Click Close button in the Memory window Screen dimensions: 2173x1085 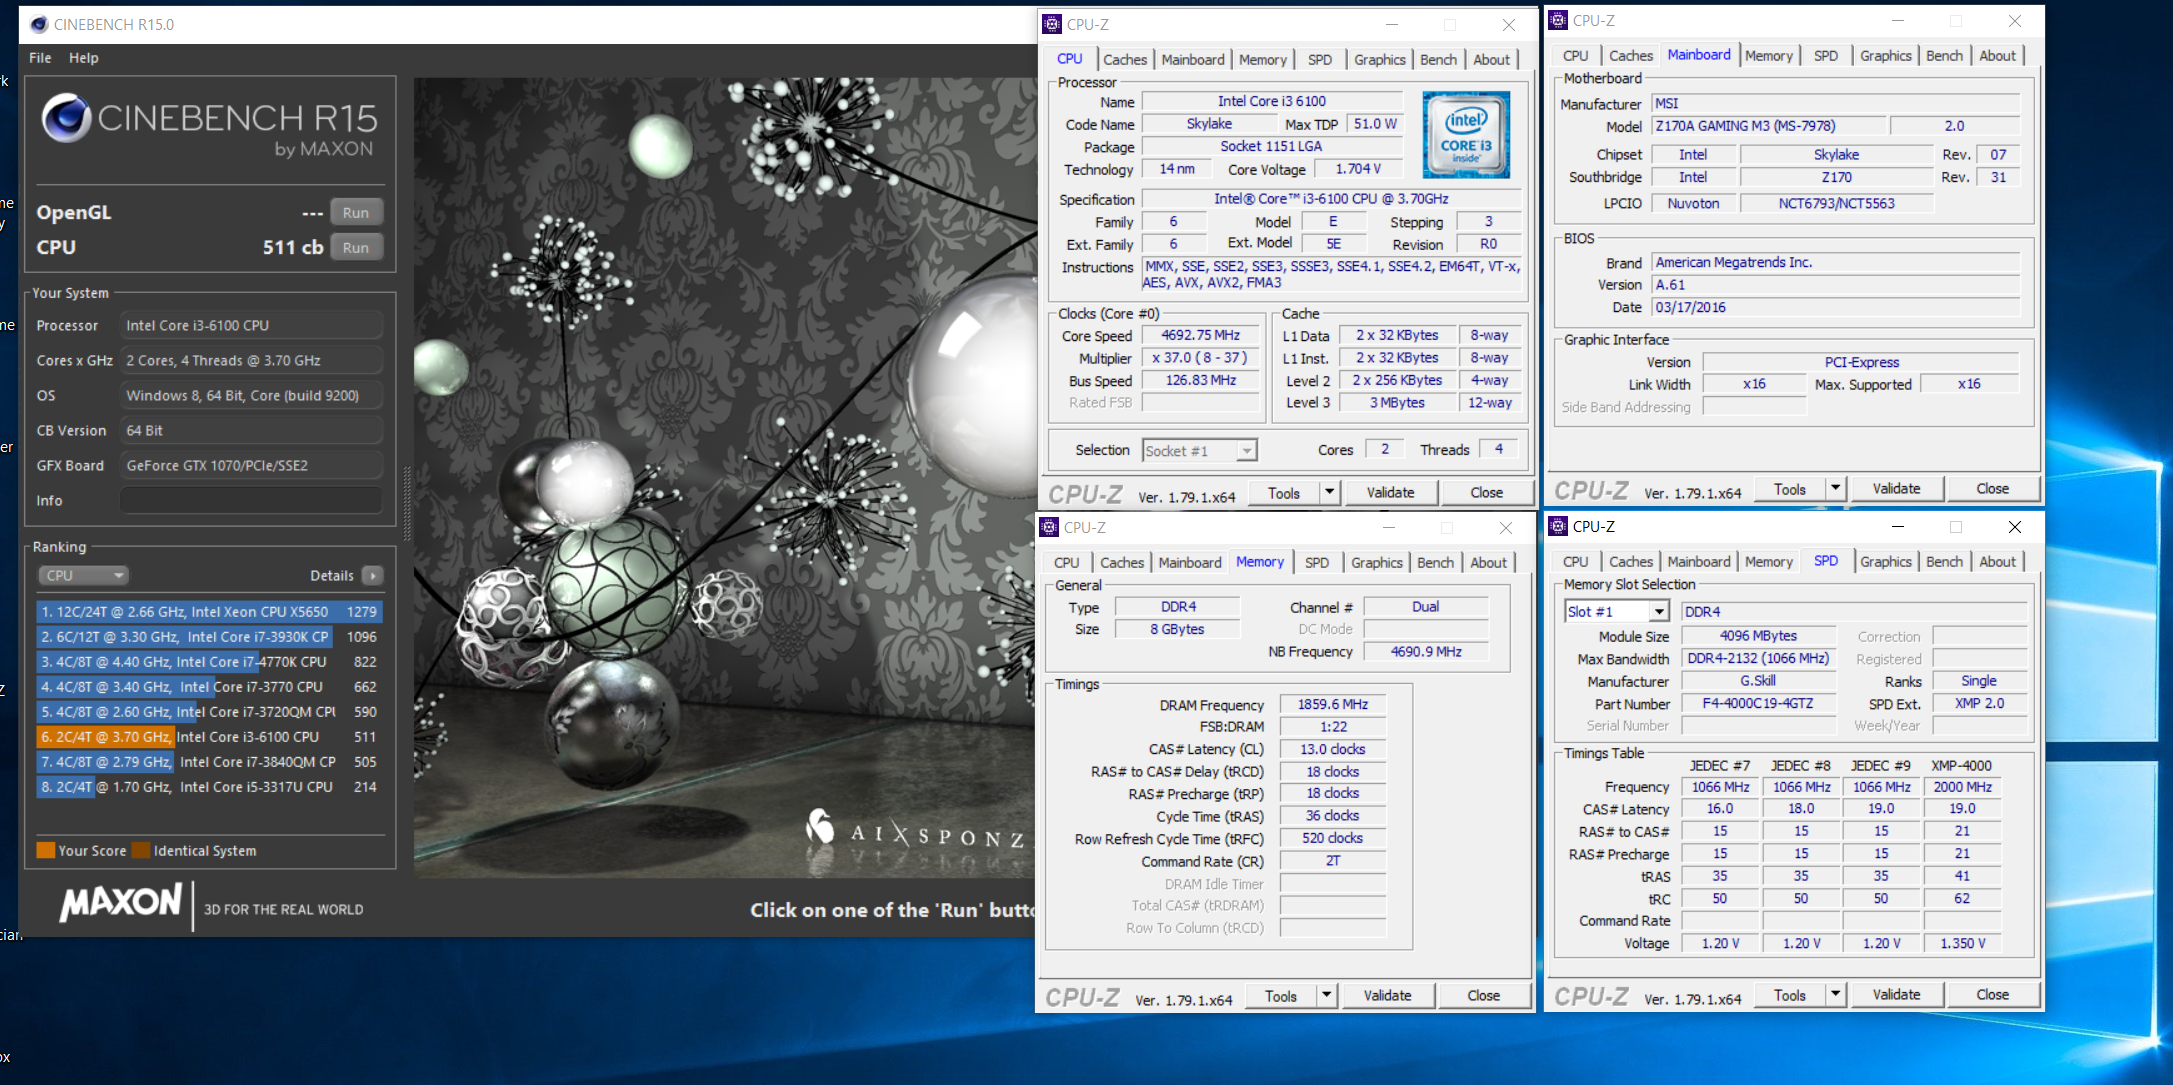1483,995
